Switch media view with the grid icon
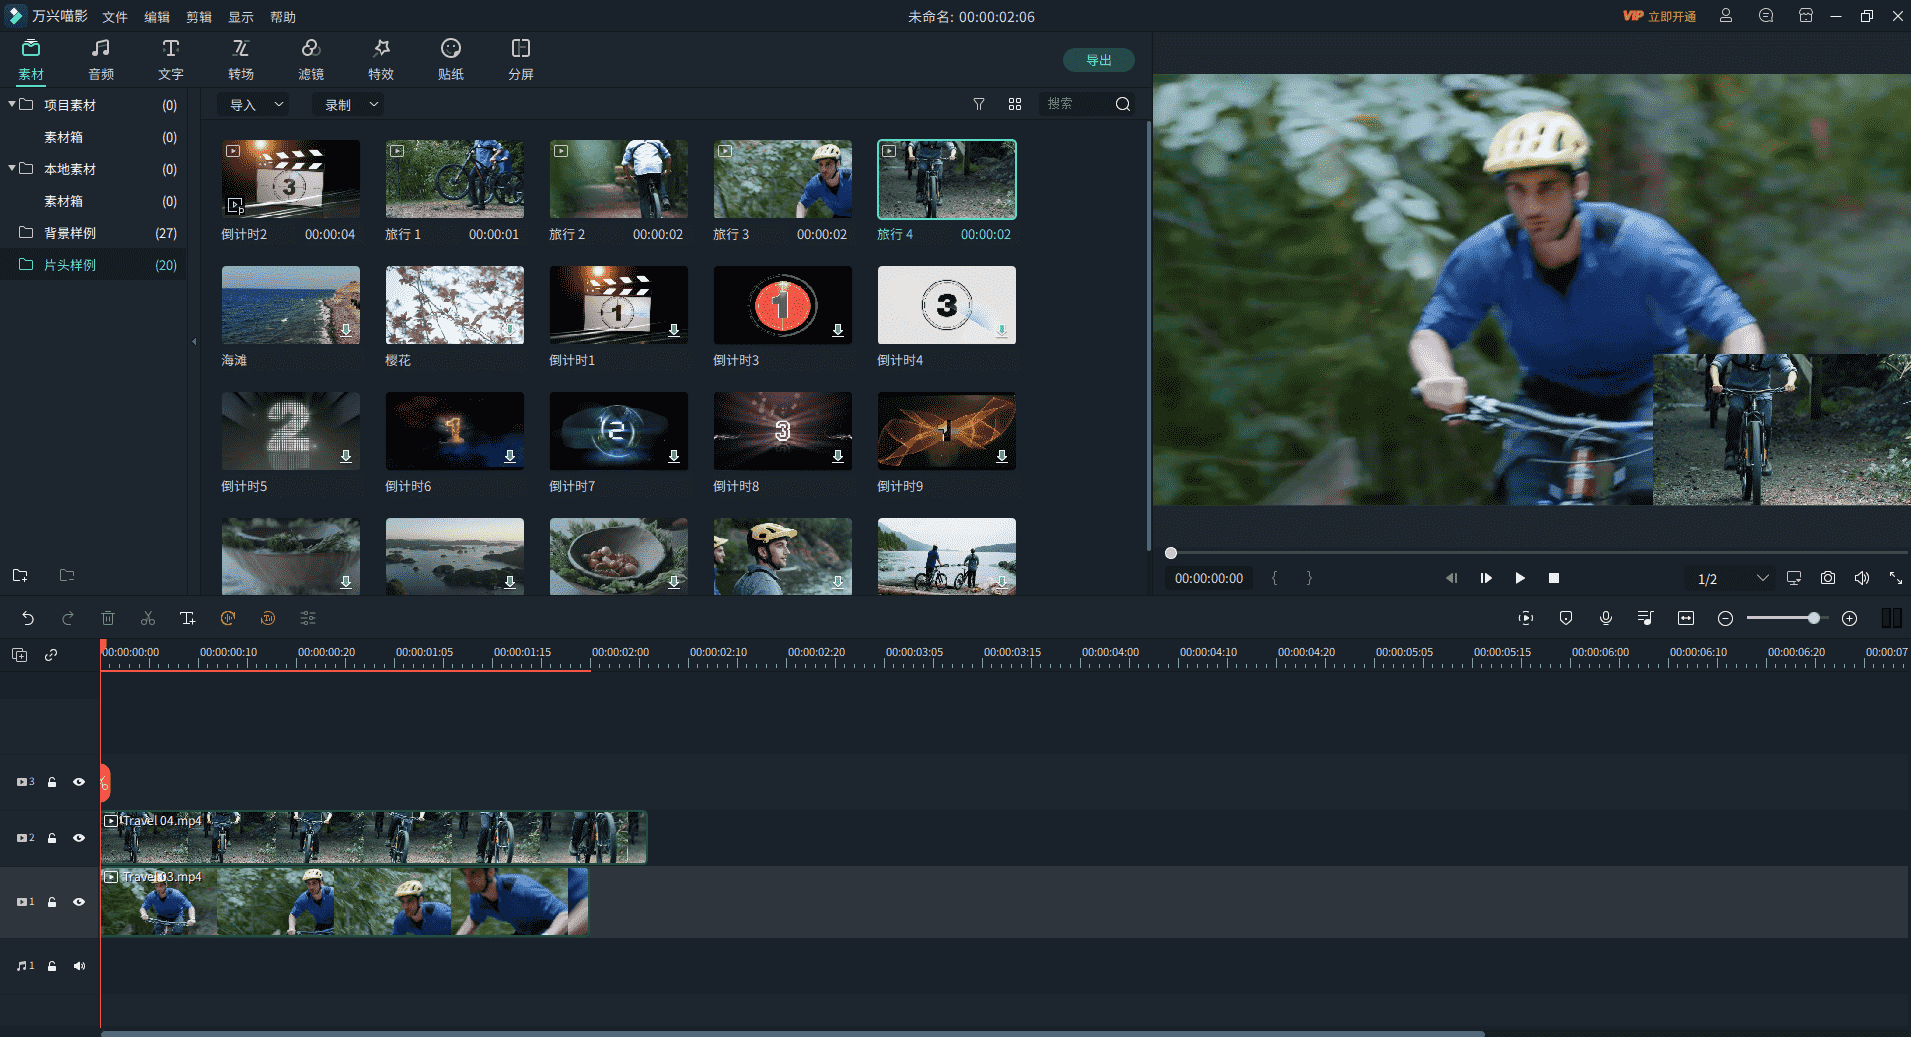Screen dimensions: 1911x1037 1015,104
